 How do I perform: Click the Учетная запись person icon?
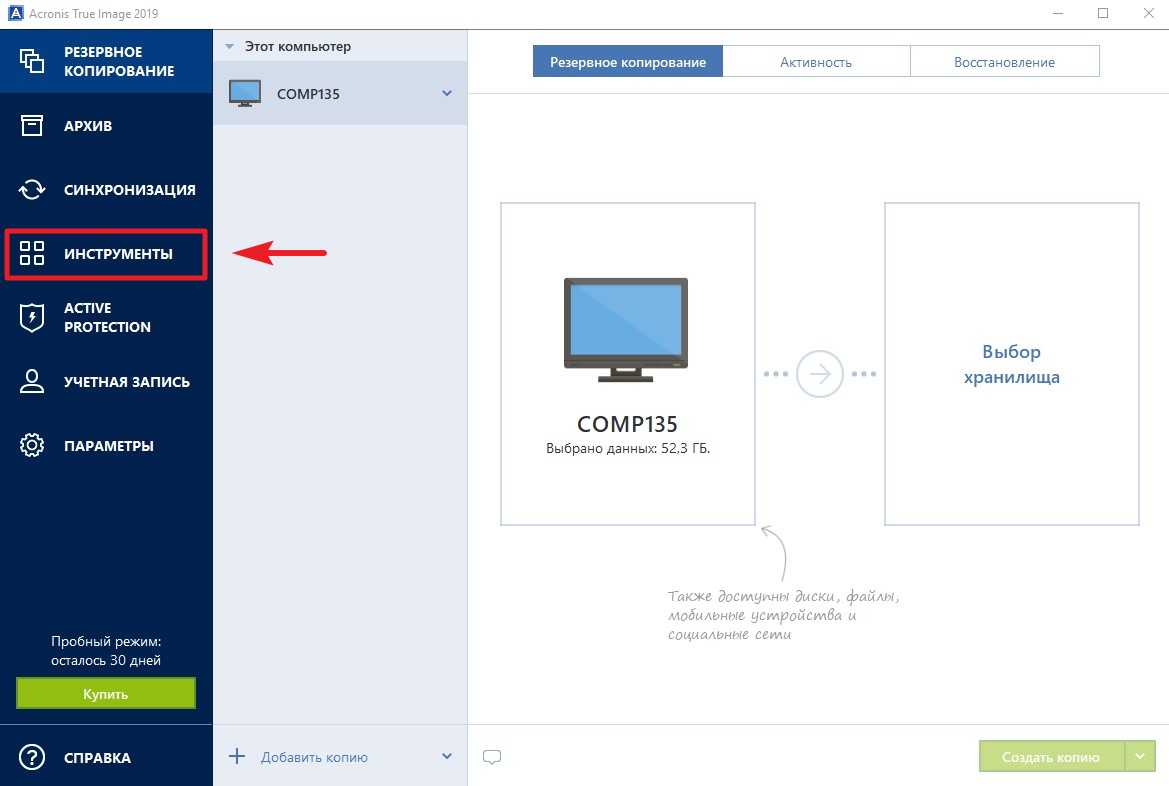click(x=31, y=381)
